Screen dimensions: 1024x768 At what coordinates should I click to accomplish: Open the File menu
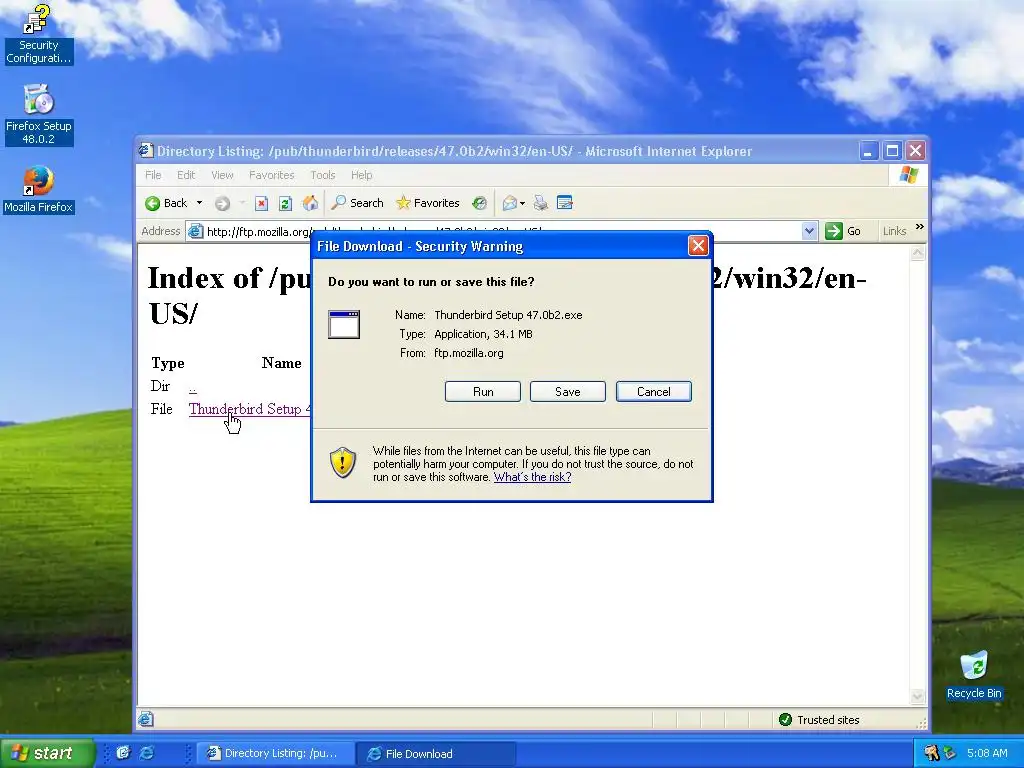pos(153,175)
